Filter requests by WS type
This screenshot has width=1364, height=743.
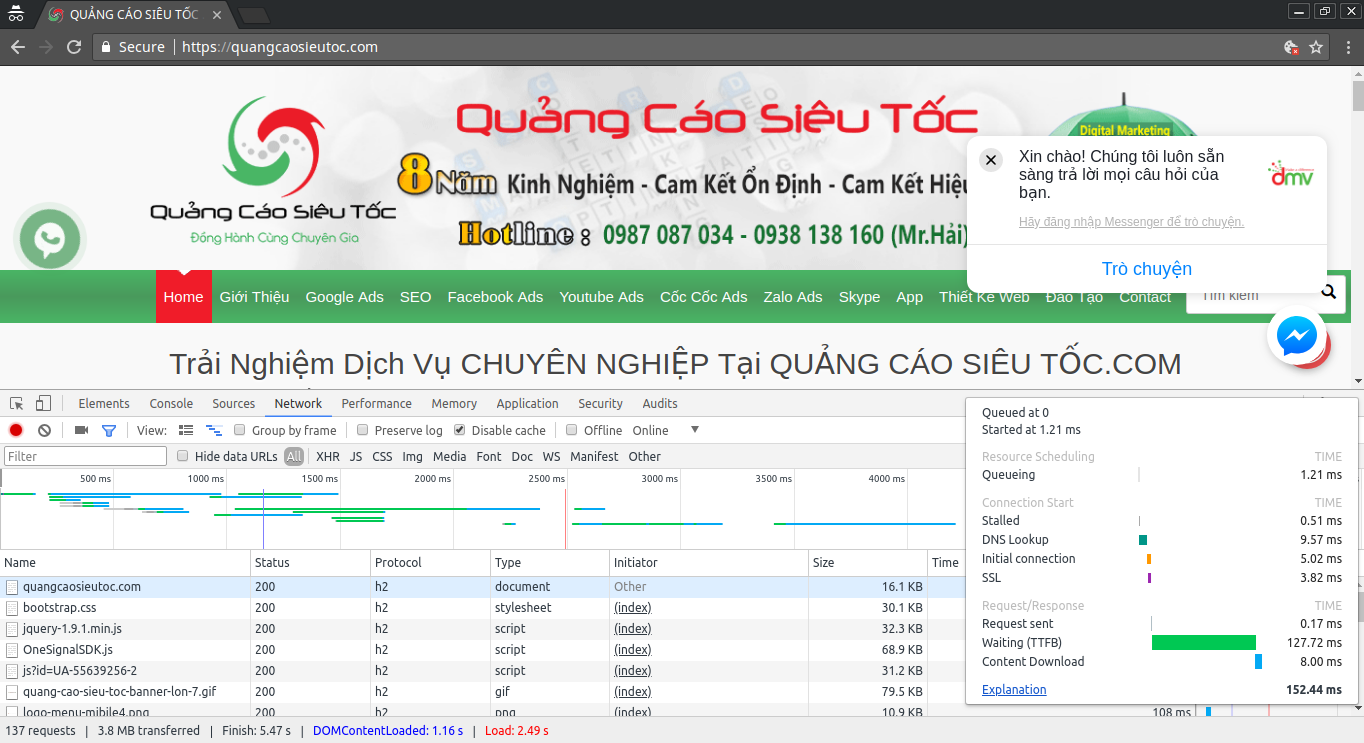[552, 456]
